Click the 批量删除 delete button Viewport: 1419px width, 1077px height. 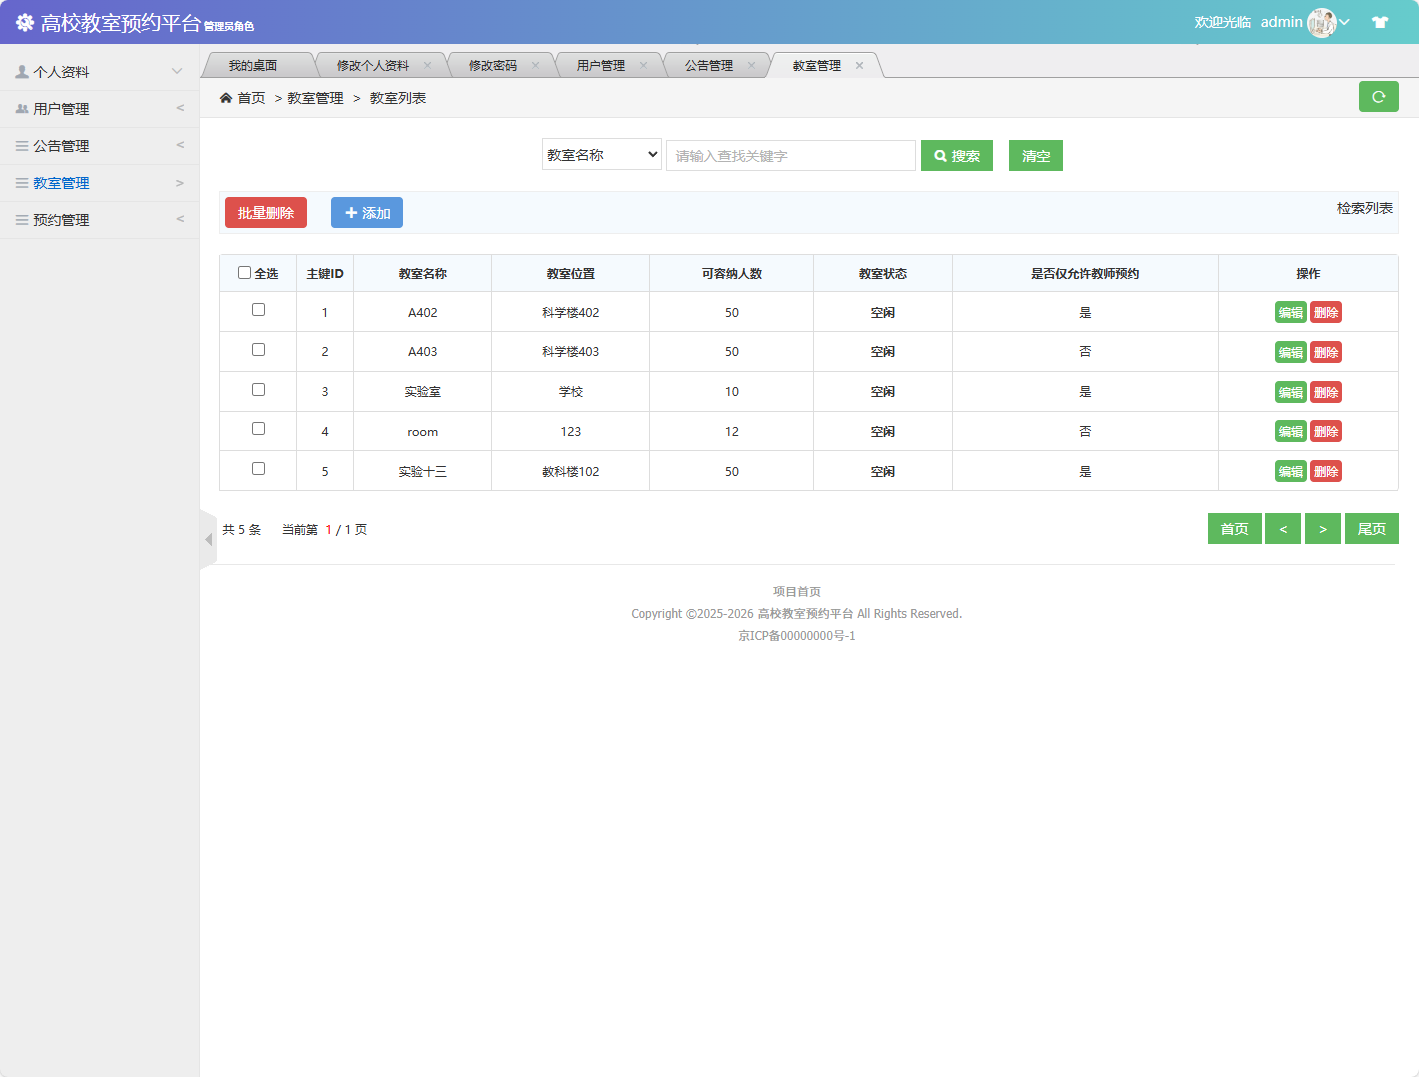point(265,212)
